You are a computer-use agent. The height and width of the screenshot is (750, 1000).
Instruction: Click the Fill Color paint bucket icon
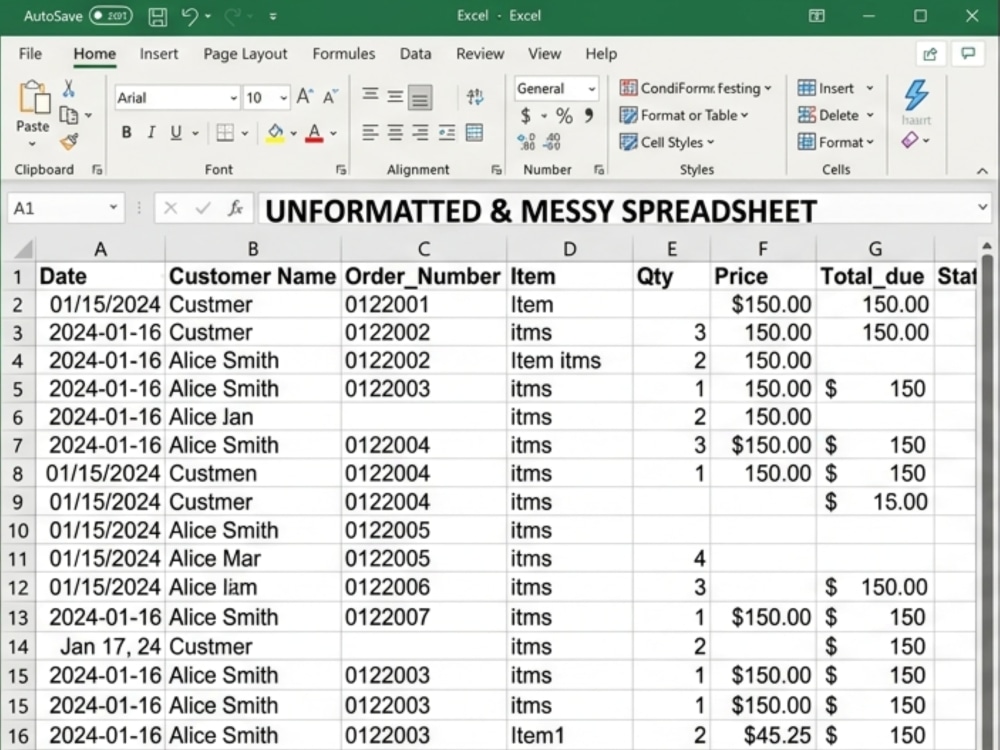[x=275, y=133]
